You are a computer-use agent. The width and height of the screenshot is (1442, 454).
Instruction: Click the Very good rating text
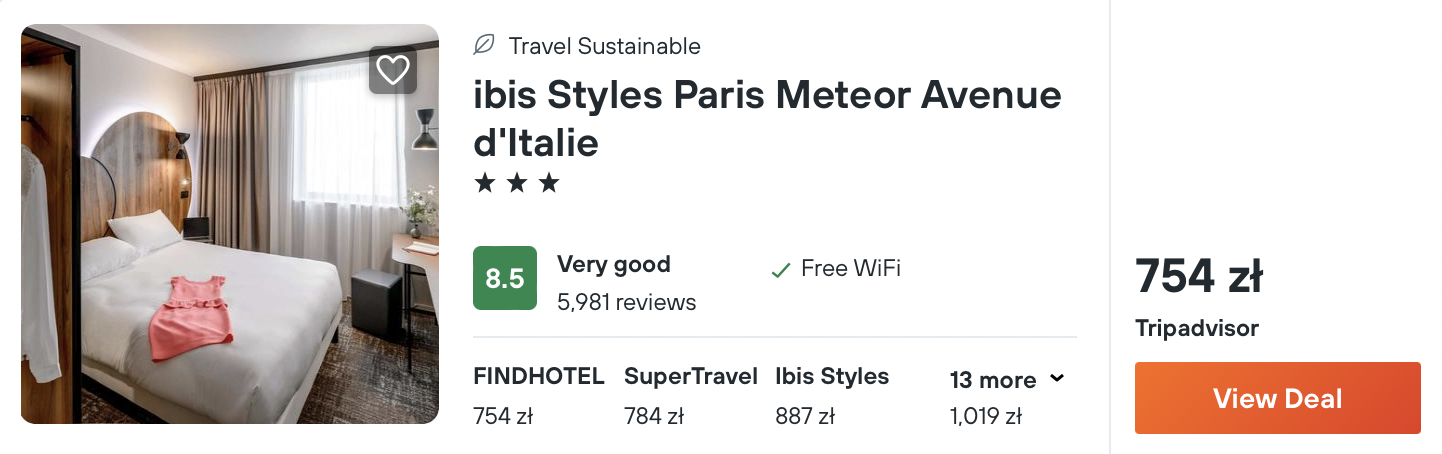(x=613, y=265)
